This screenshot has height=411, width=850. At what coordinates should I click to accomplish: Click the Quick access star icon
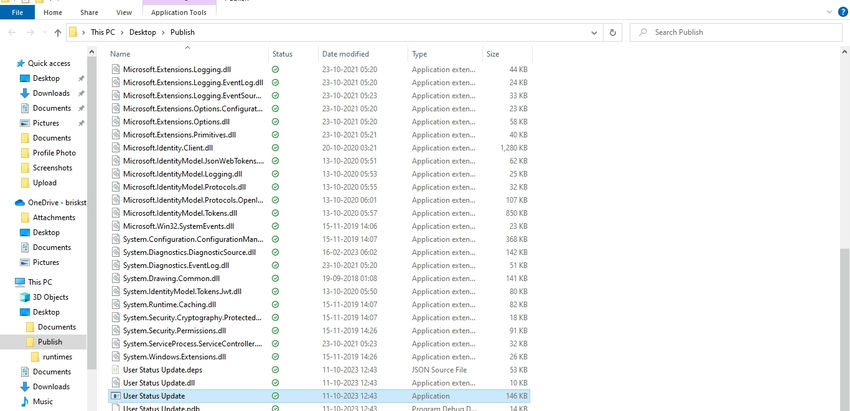click(x=21, y=63)
